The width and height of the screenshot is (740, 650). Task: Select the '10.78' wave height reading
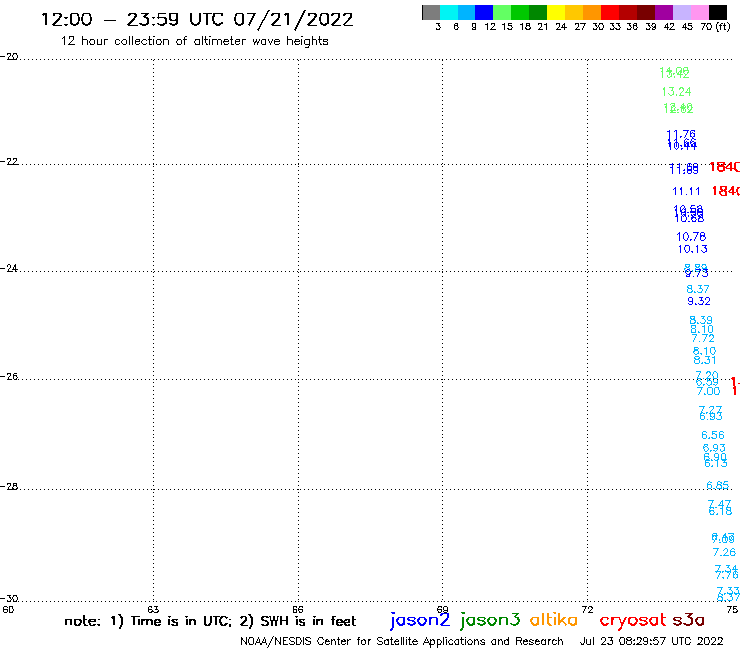tap(691, 236)
